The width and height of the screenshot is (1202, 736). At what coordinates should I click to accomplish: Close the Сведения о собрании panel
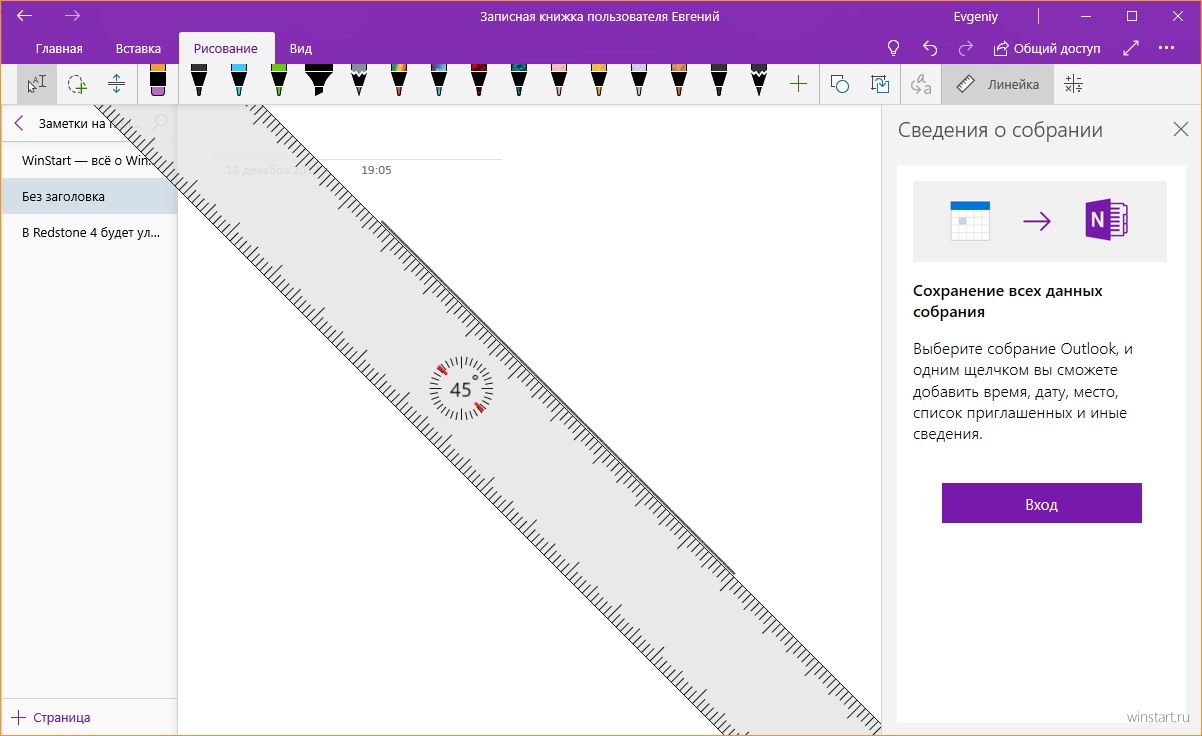click(1180, 129)
